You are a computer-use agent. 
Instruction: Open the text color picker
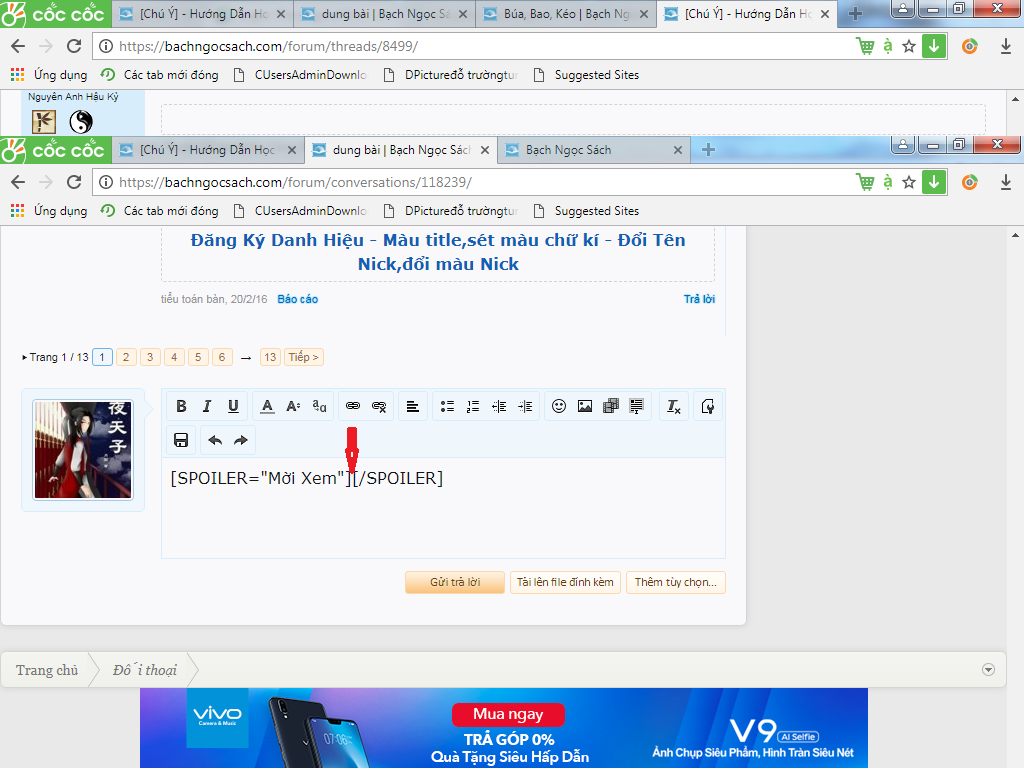(267, 406)
